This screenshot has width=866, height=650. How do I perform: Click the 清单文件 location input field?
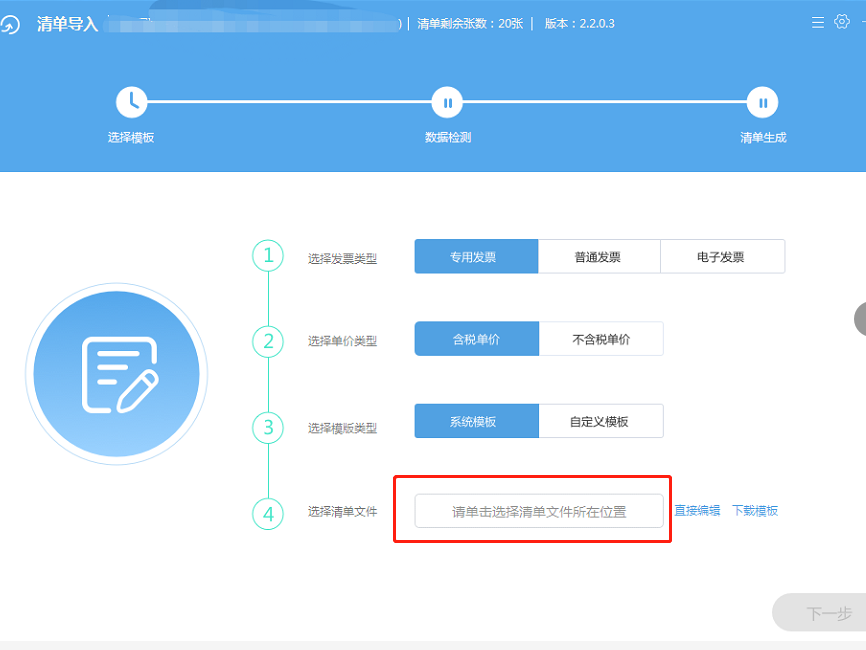click(539, 511)
